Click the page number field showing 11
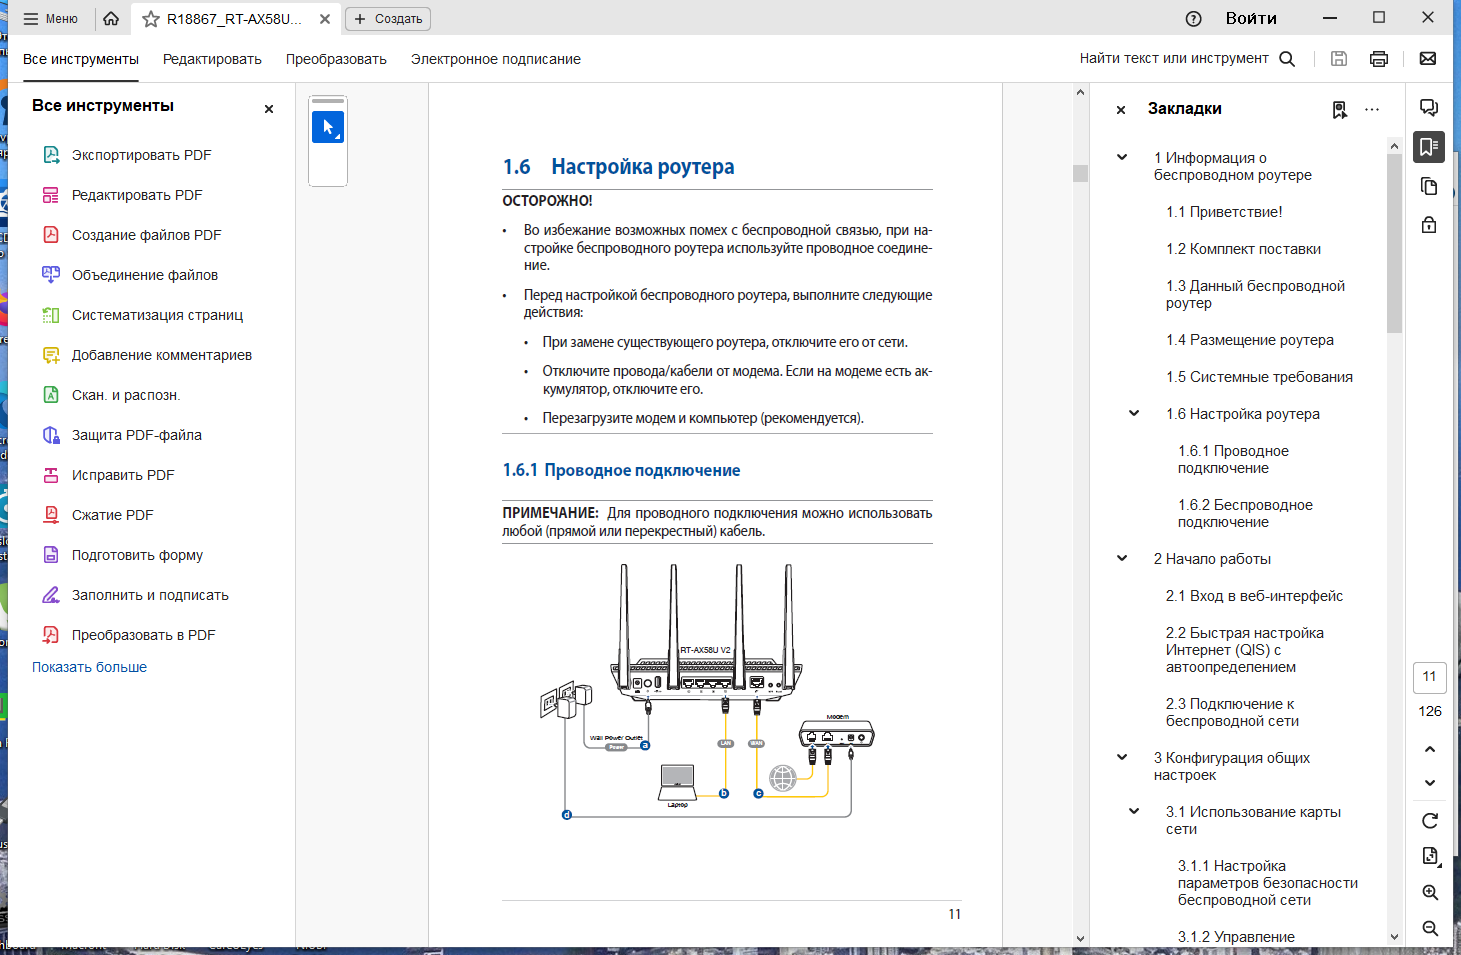 click(x=1430, y=677)
